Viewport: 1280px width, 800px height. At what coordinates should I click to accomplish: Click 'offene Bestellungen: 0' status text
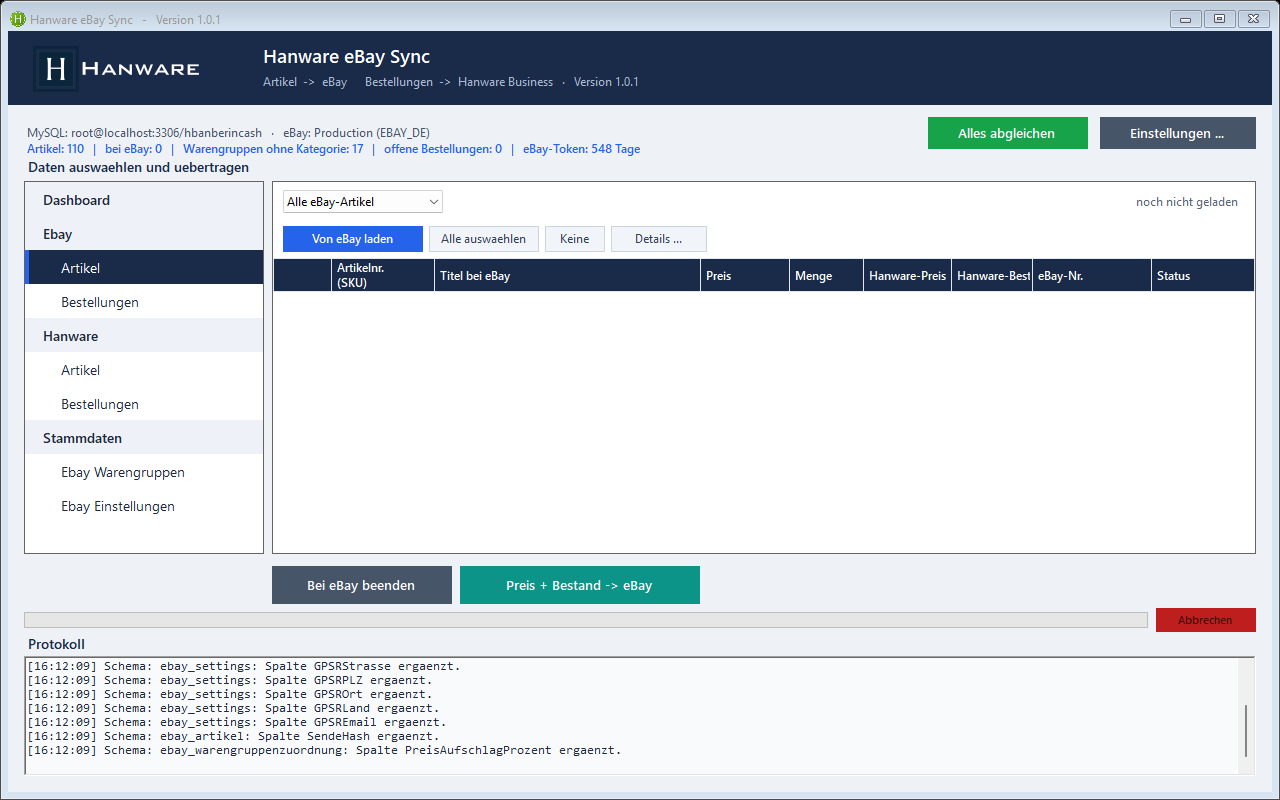click(443, 149)
